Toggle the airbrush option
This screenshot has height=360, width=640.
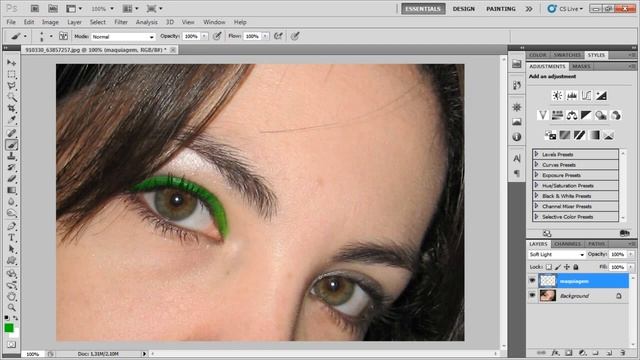pyautogui.click(x=278, y=36)
